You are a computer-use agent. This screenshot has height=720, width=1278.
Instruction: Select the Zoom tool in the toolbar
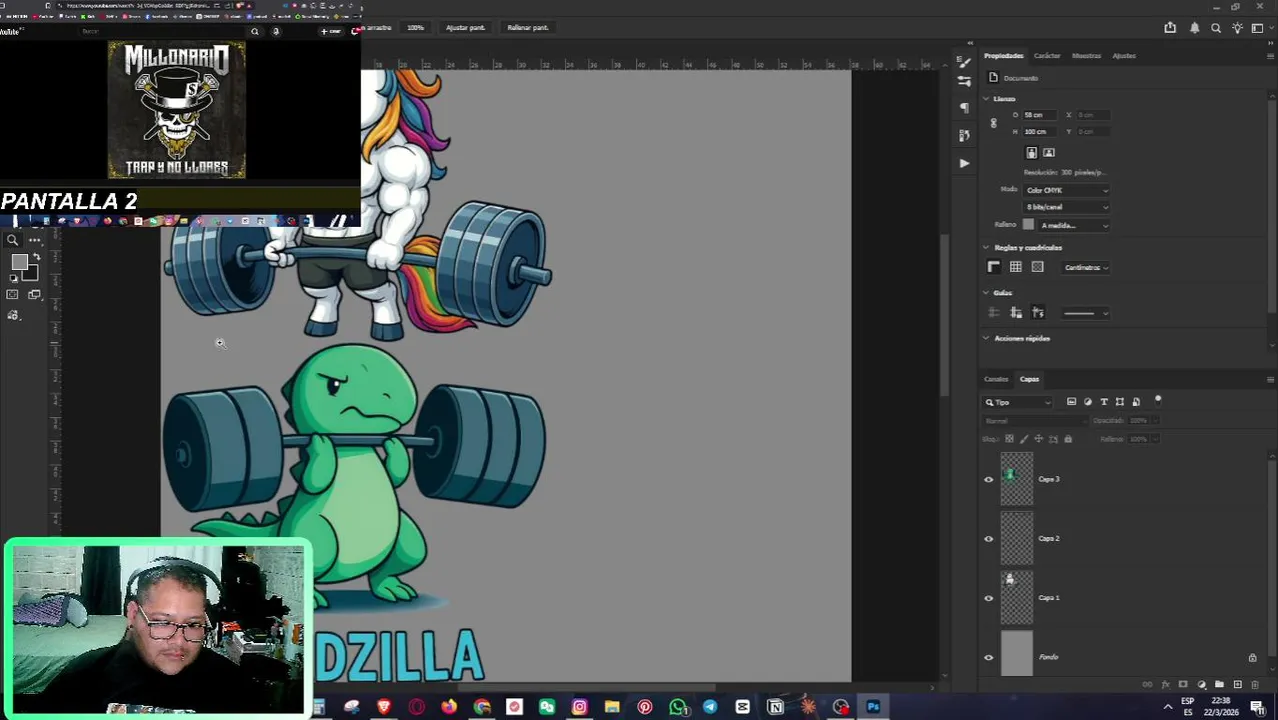13,240
